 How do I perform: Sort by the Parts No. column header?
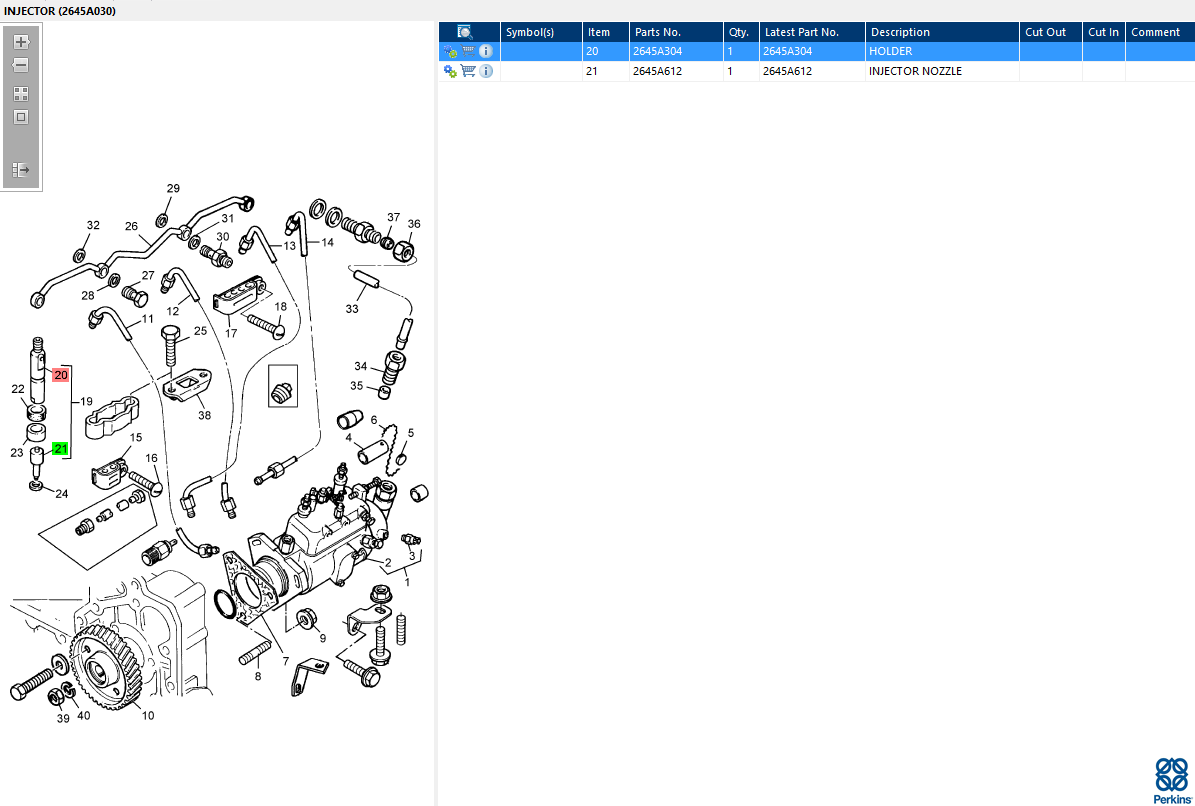point(676,32)
